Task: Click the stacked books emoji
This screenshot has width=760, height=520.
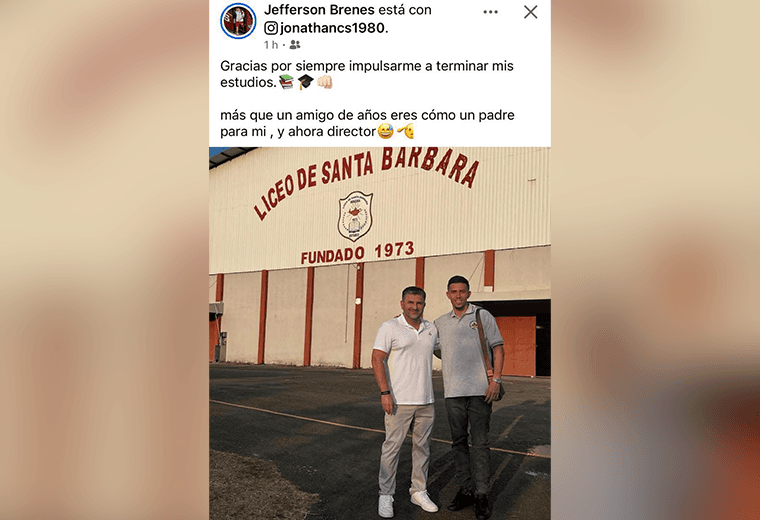Action: (x=286, y=82)
